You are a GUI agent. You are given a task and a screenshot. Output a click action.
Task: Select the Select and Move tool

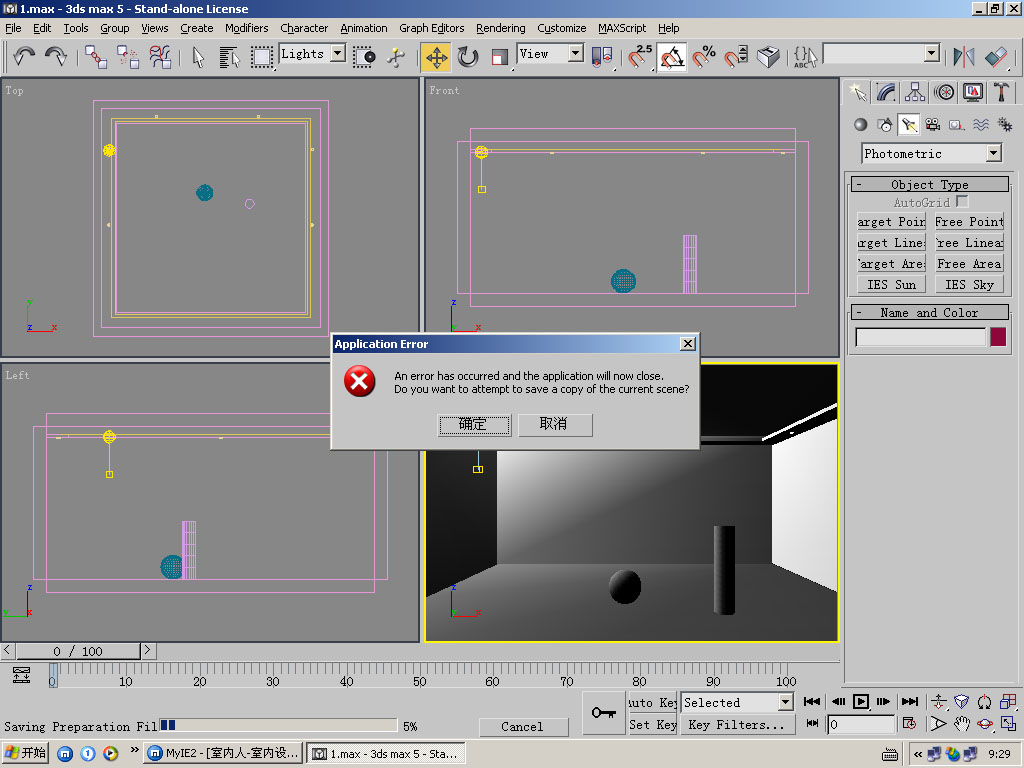(x=436, y=57)
